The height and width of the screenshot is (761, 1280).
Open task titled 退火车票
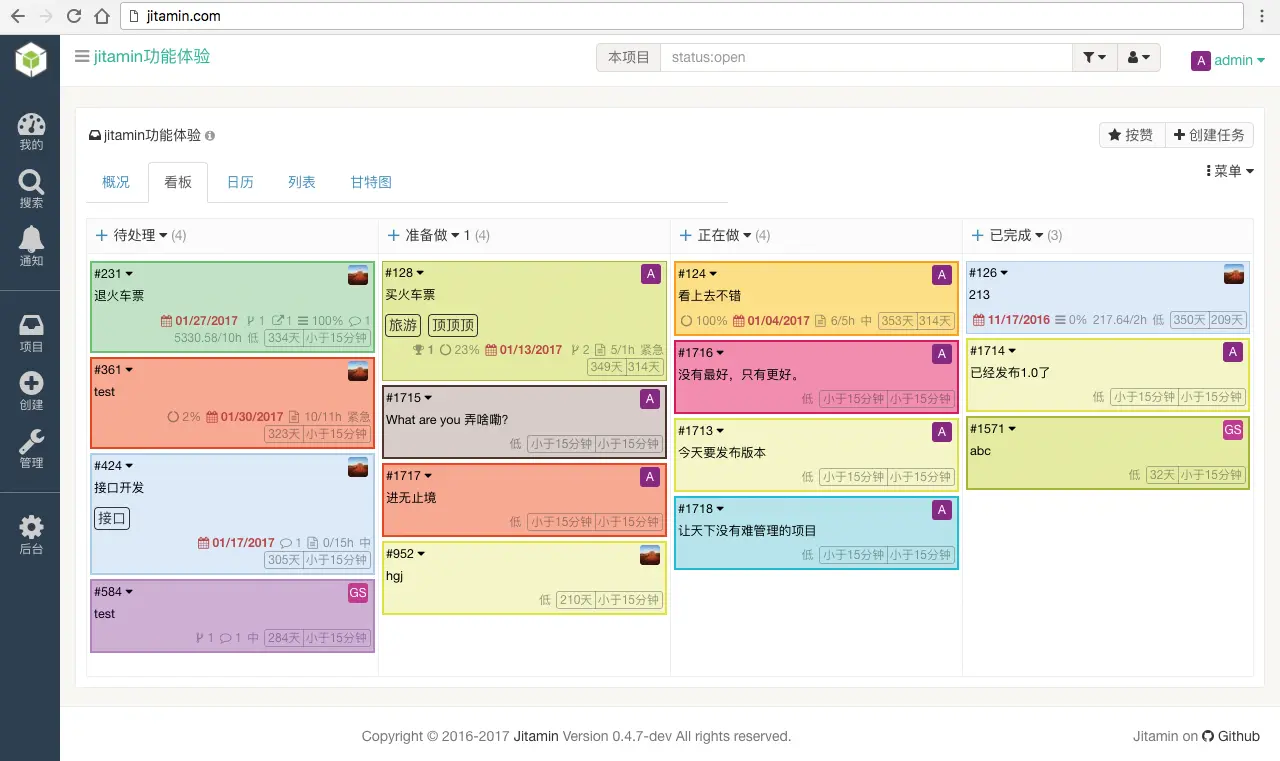[x=119, y=295]
